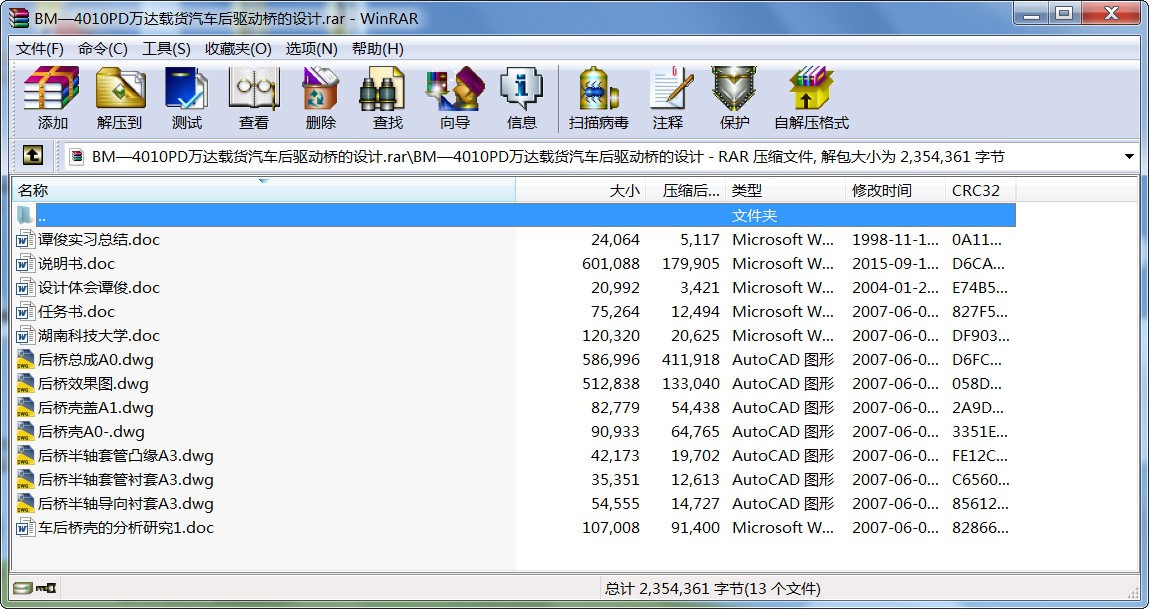Image resolution: width=1149 pixels, height=609 pixels.
Task: Select file 设计体会谭俊.doc
Action: pos(98,288)
